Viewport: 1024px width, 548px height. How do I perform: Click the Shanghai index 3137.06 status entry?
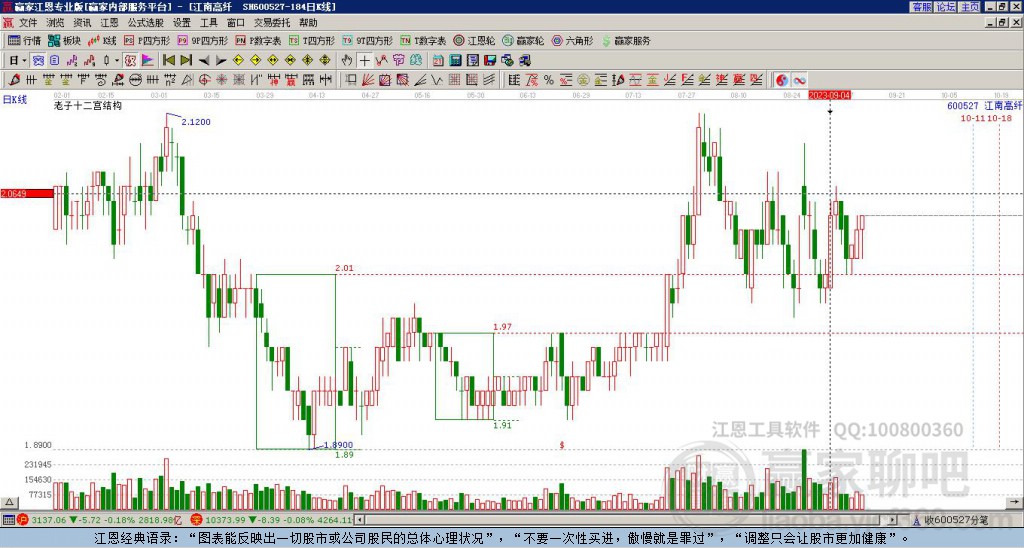[99, 520]
